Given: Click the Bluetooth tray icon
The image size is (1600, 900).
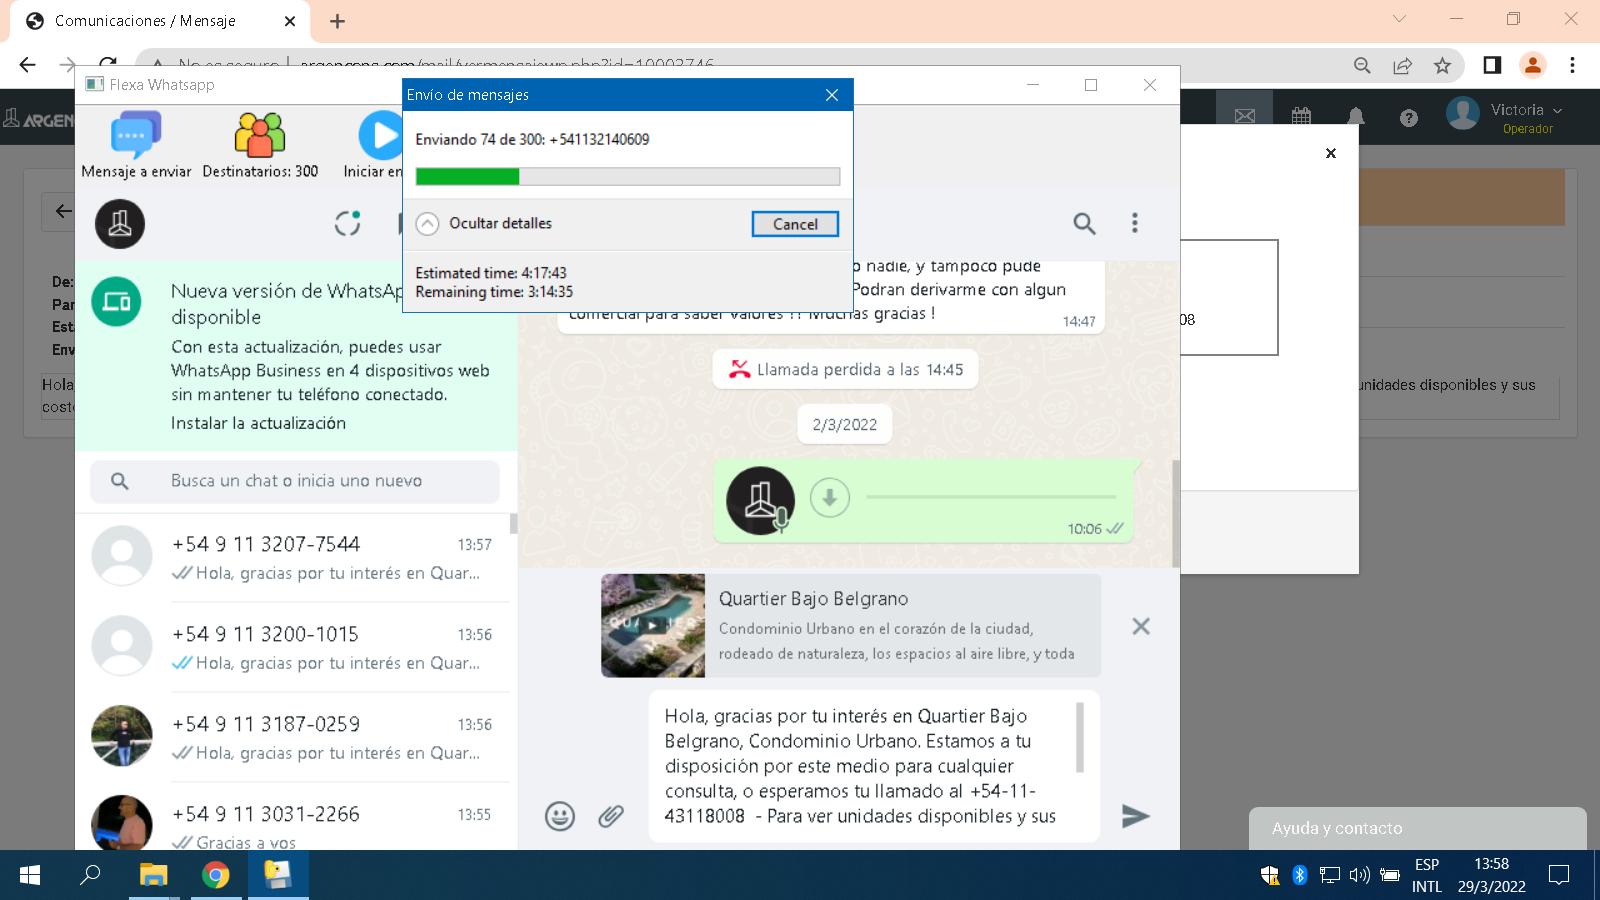Looking at the screenshot, I should (x=1300, y=875).
